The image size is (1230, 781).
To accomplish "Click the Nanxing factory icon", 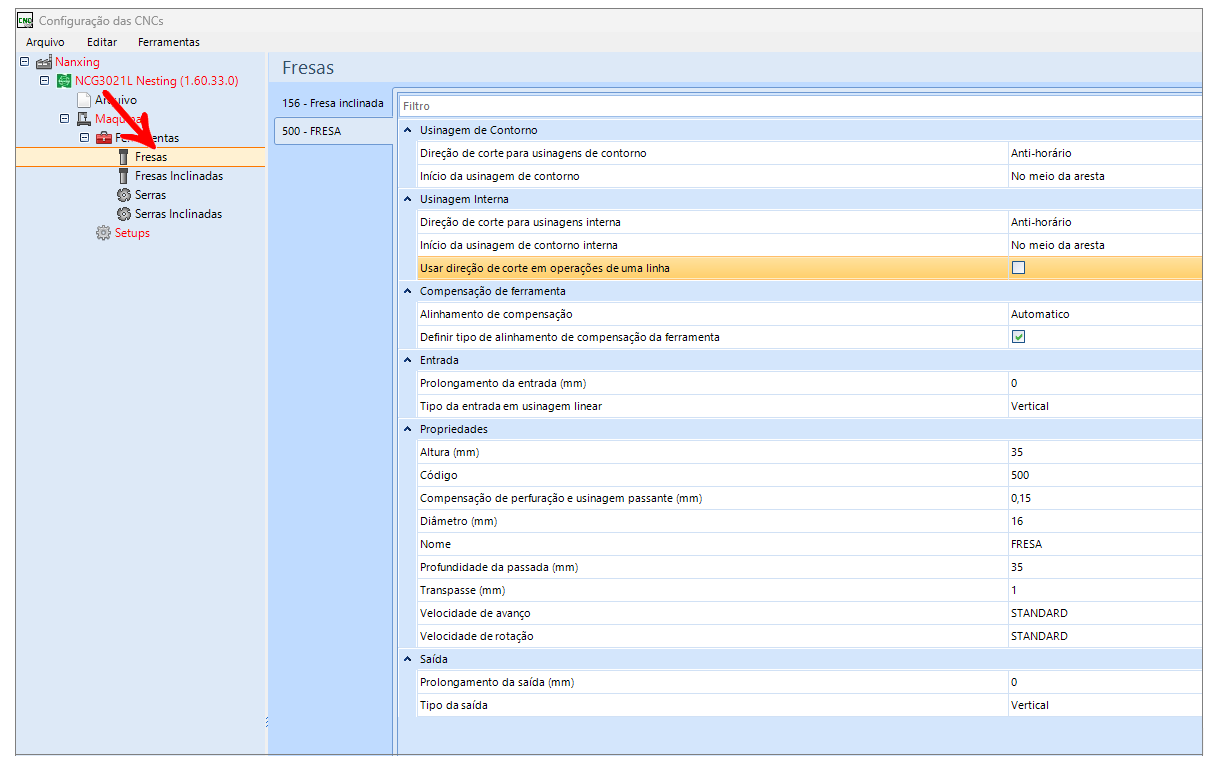I will [44, 62].
